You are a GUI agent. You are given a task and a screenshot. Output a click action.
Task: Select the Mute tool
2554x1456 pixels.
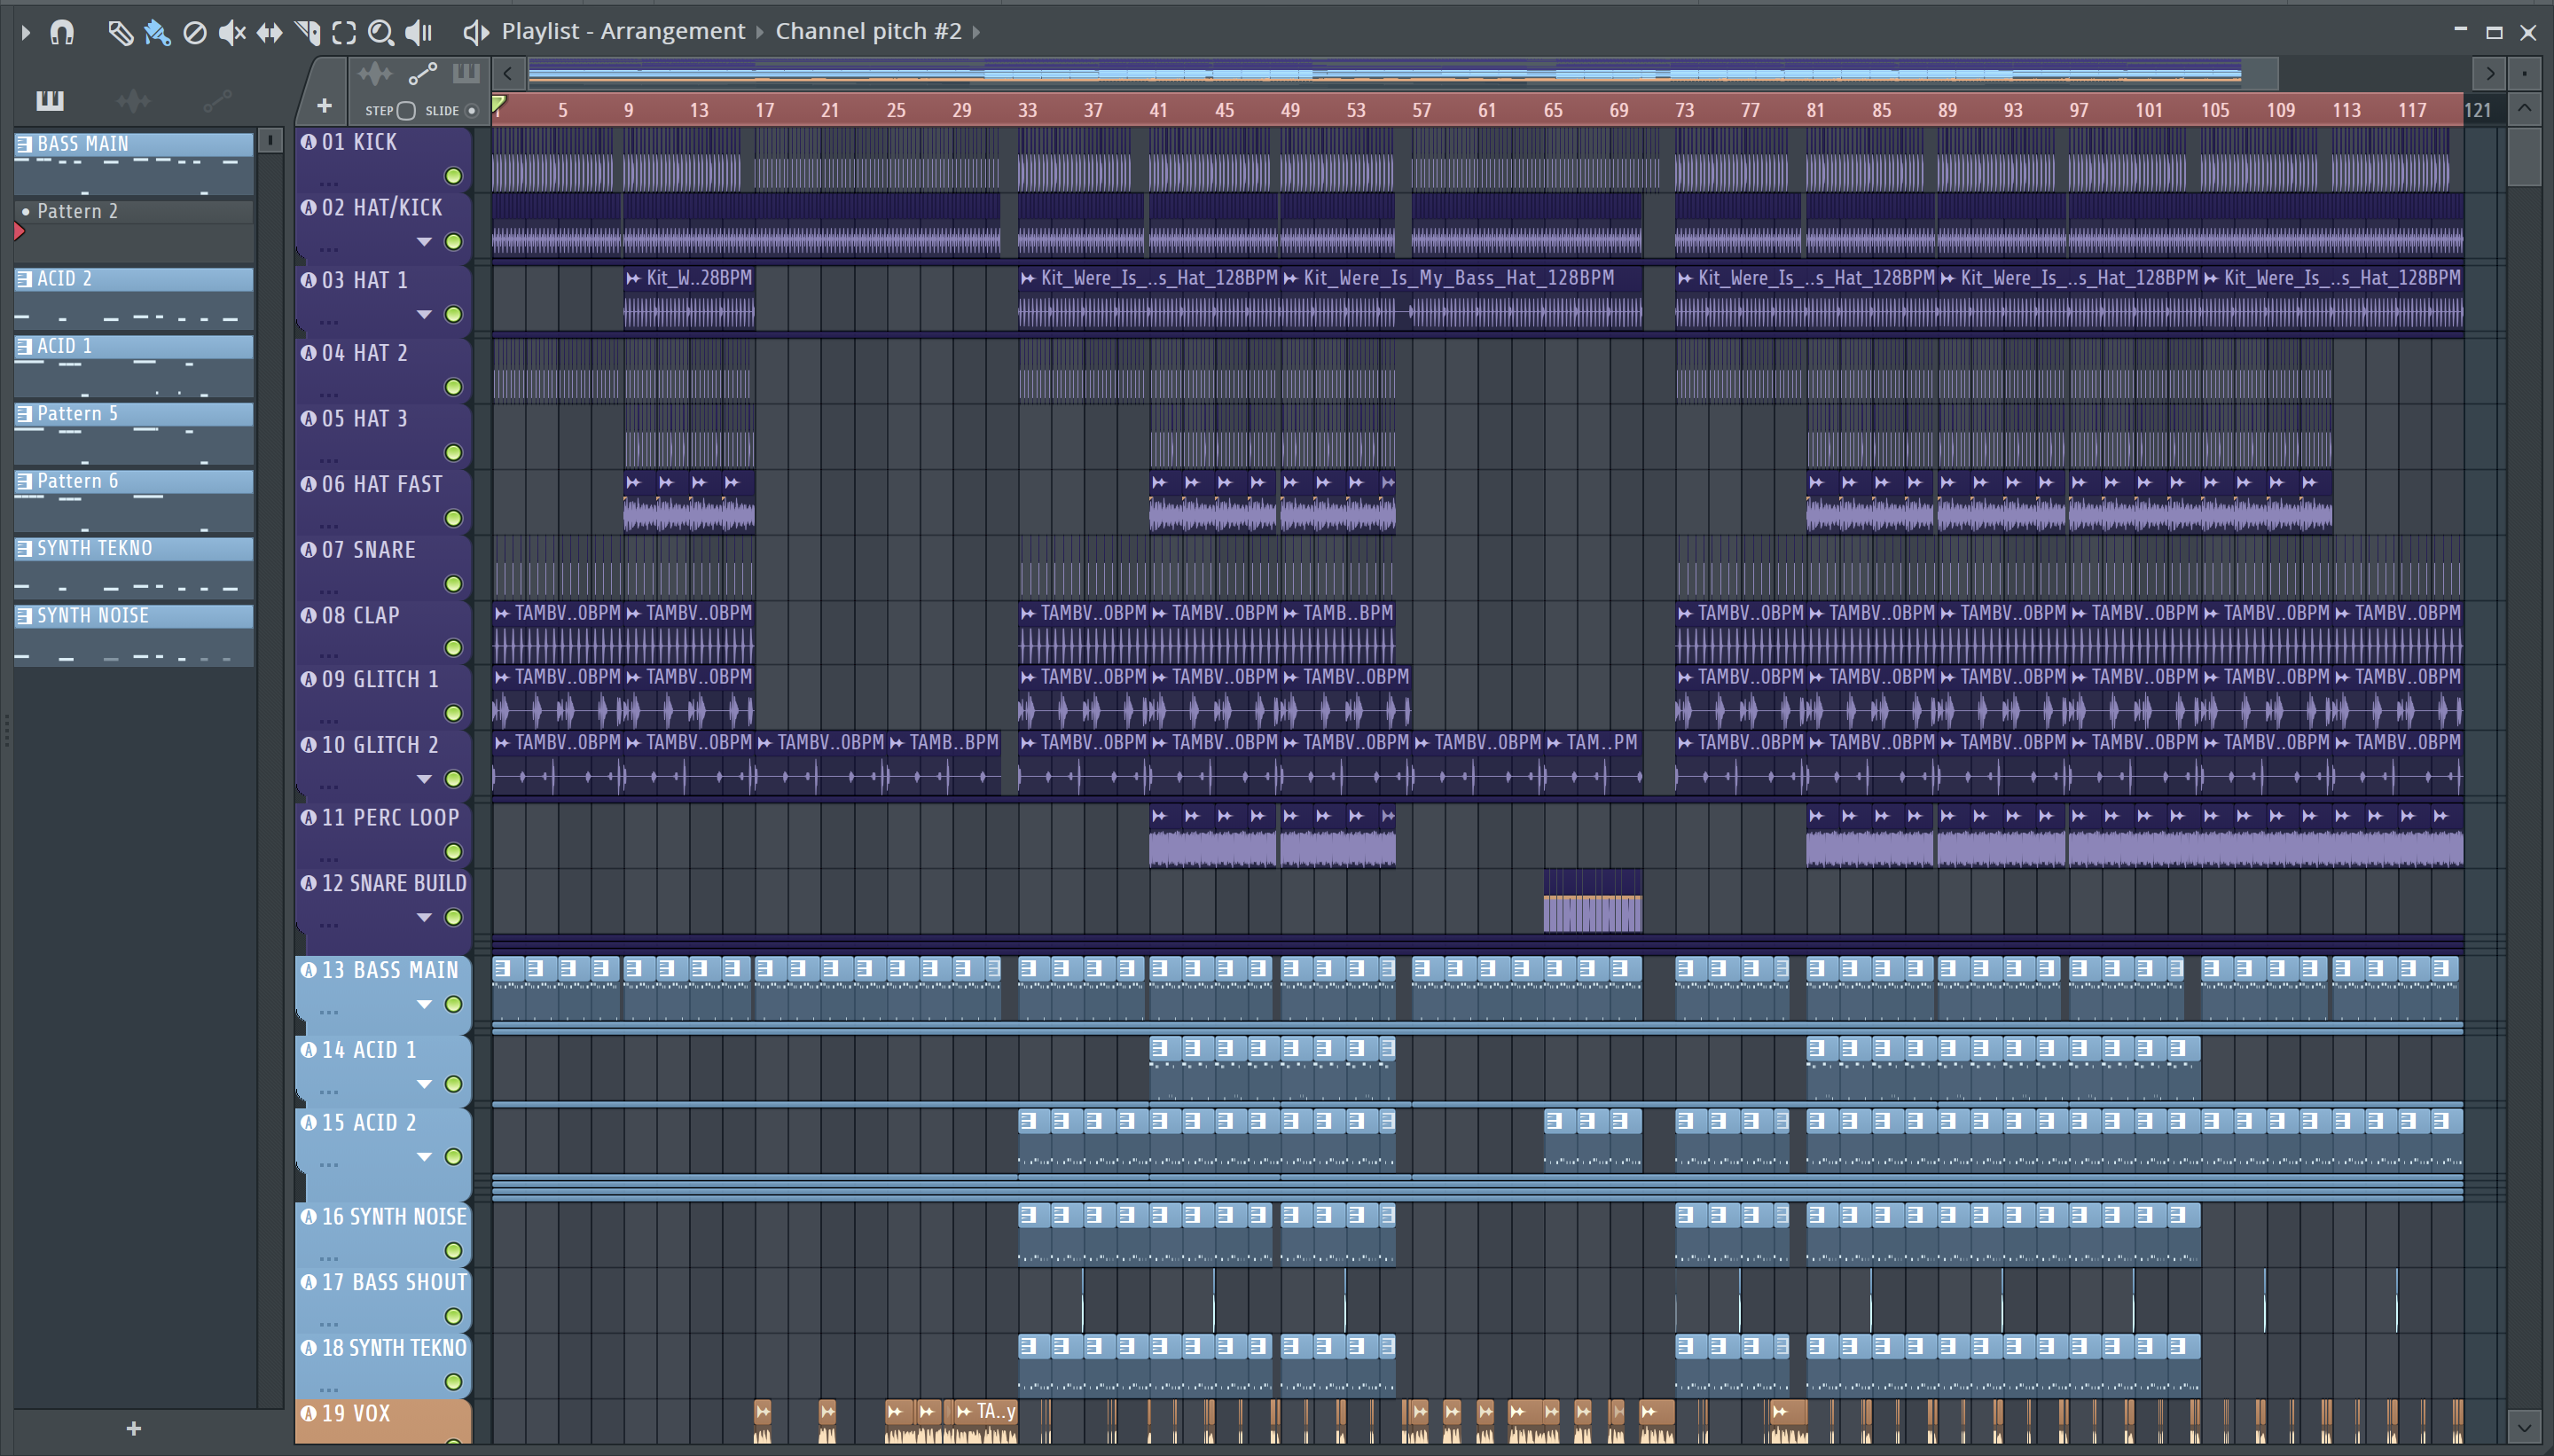(232, 33)
